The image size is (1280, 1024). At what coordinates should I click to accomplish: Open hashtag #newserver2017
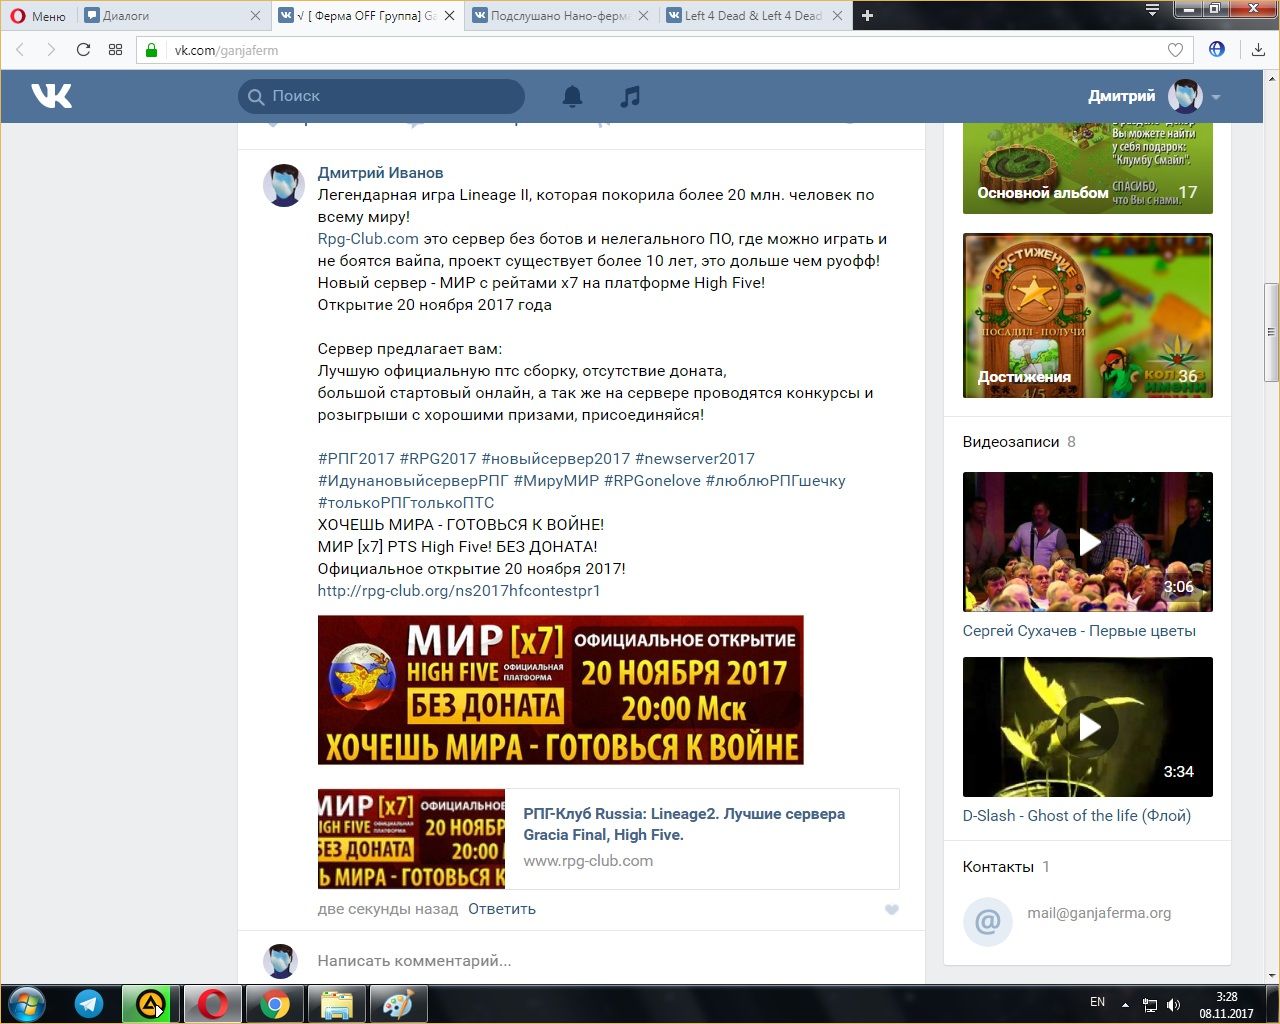[695, 459]
